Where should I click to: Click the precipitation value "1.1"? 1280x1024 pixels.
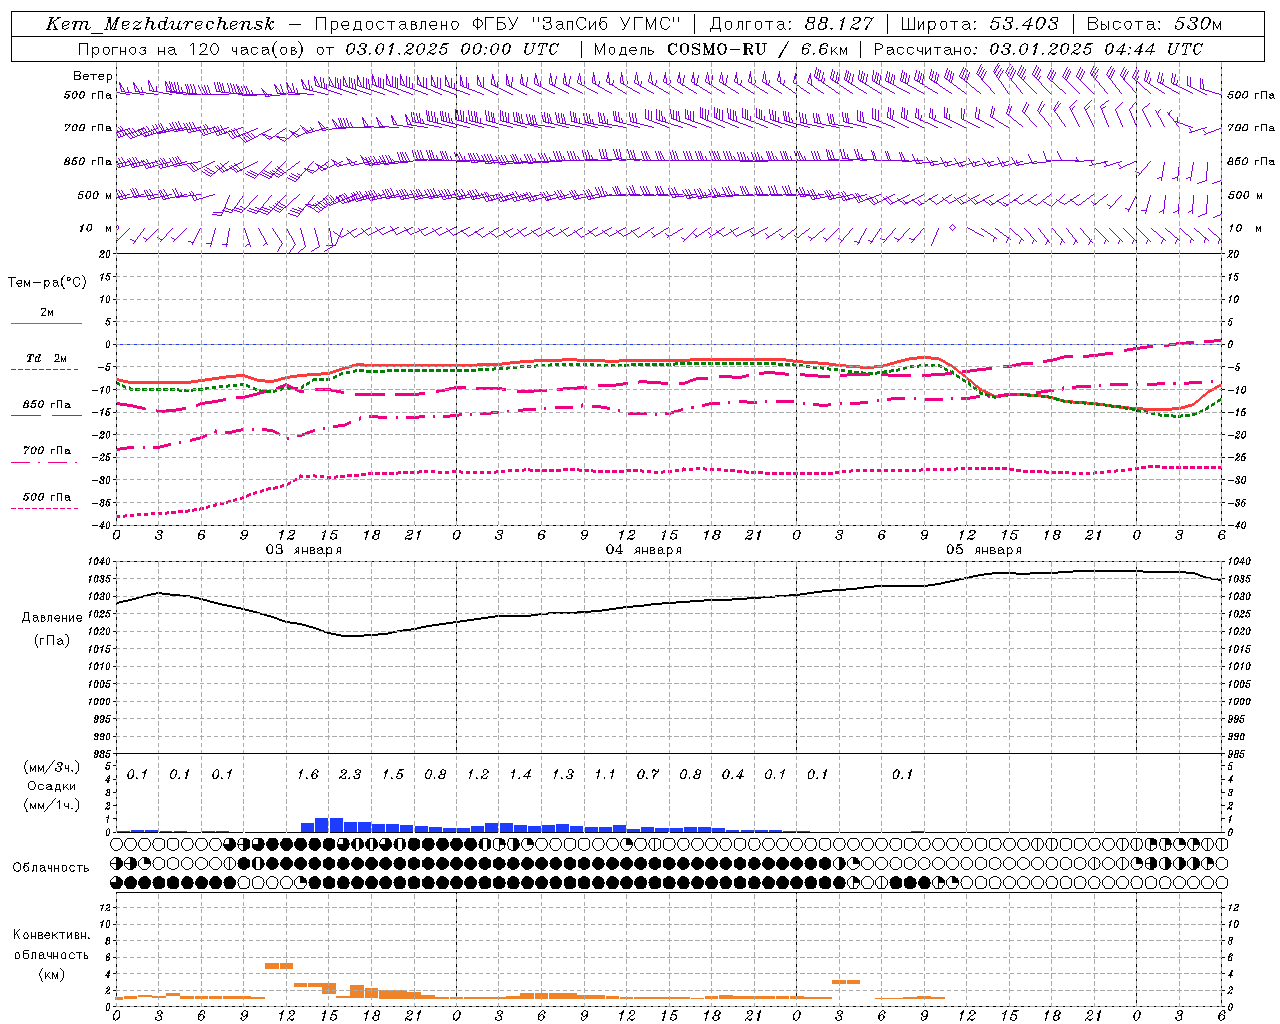pos(605,775)
